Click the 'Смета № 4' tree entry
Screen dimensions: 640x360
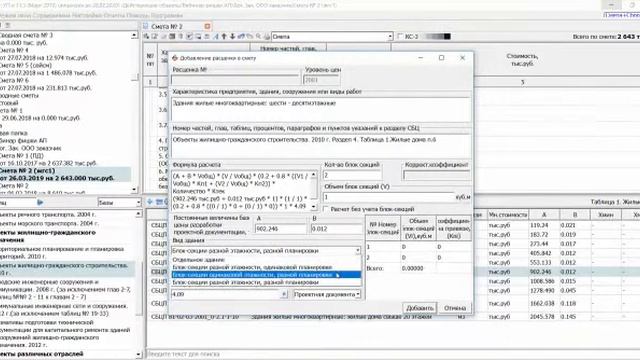[14, 50]
